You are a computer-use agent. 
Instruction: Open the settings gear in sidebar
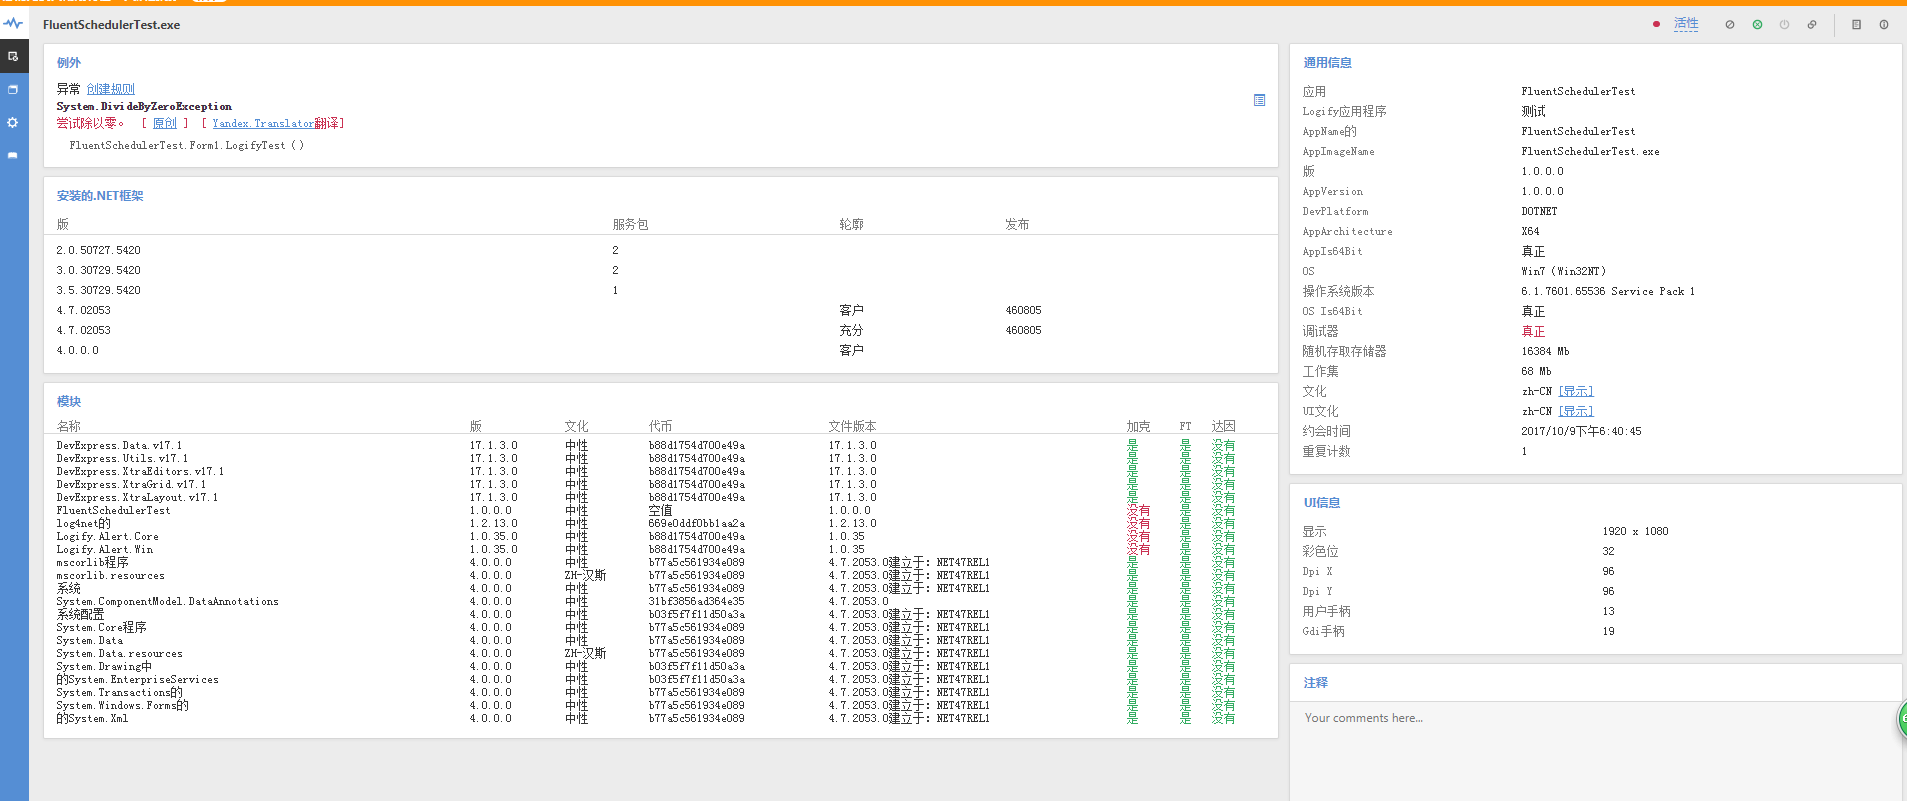pyautogui.click(x=13, y=122)
